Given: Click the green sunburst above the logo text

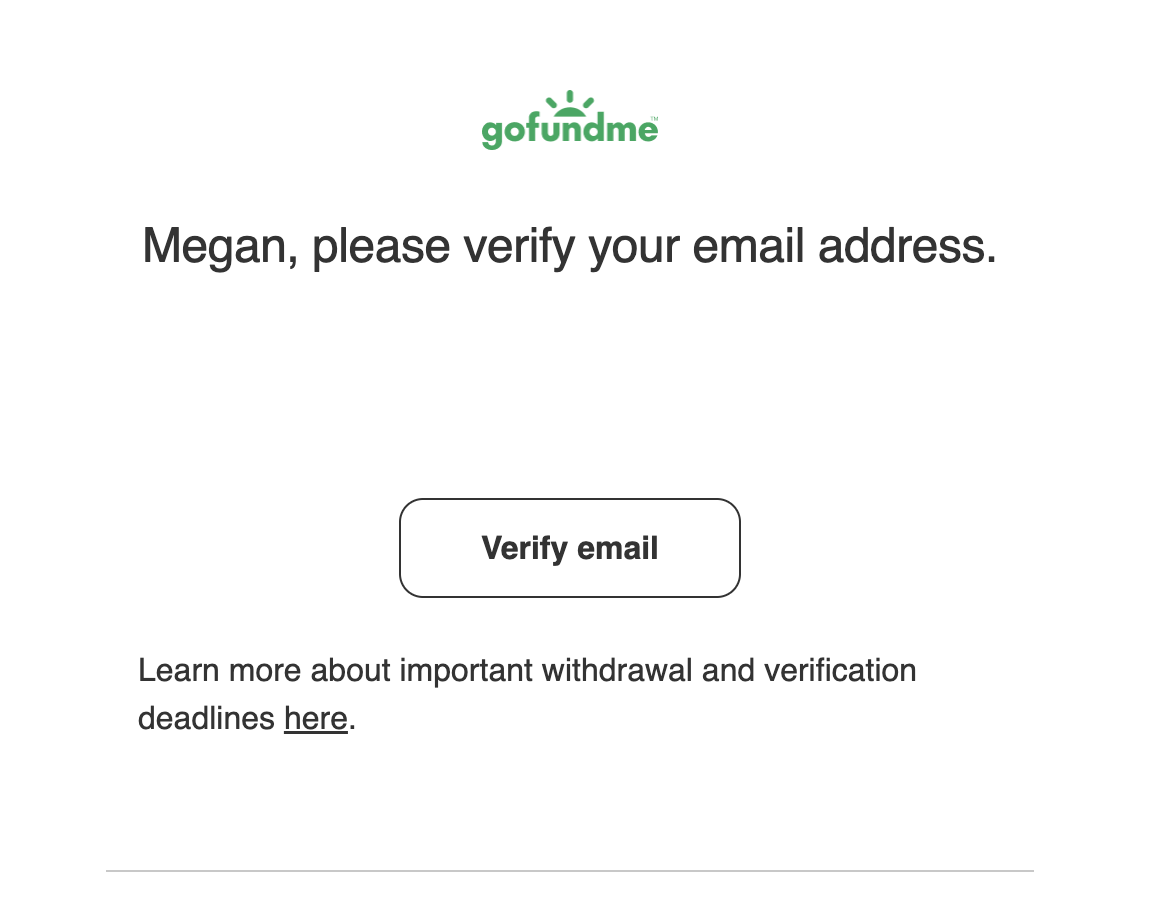Looking at the screenshot, I should pyautogui.click(x=569, y=104).
